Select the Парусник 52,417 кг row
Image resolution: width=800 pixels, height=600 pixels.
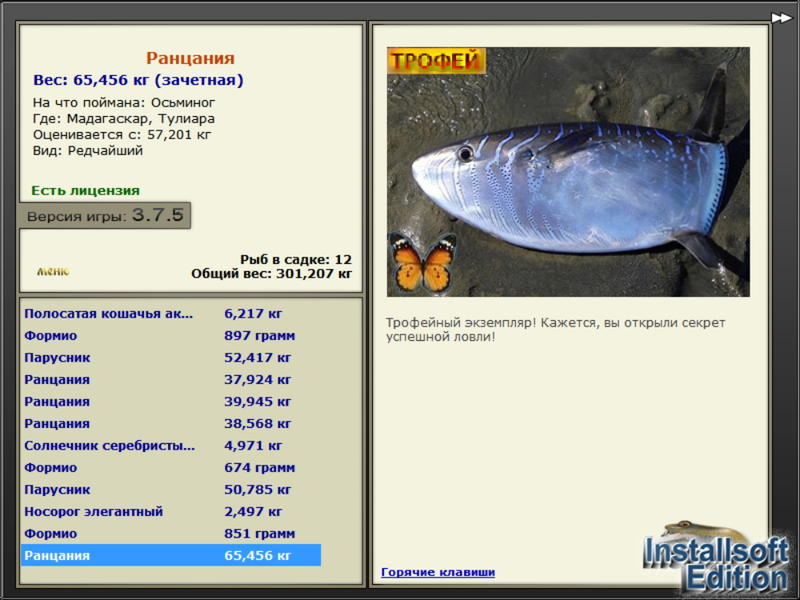coord(171,357)
